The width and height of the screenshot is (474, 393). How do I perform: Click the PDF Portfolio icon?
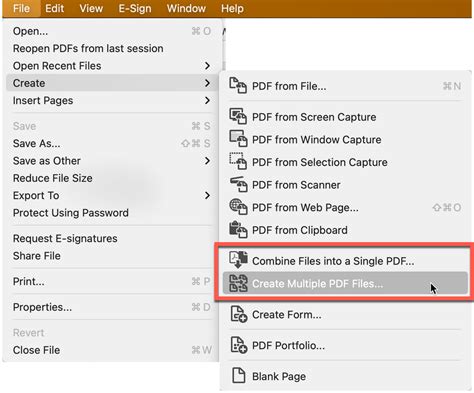pyautogui.click(x=239, y=345)
